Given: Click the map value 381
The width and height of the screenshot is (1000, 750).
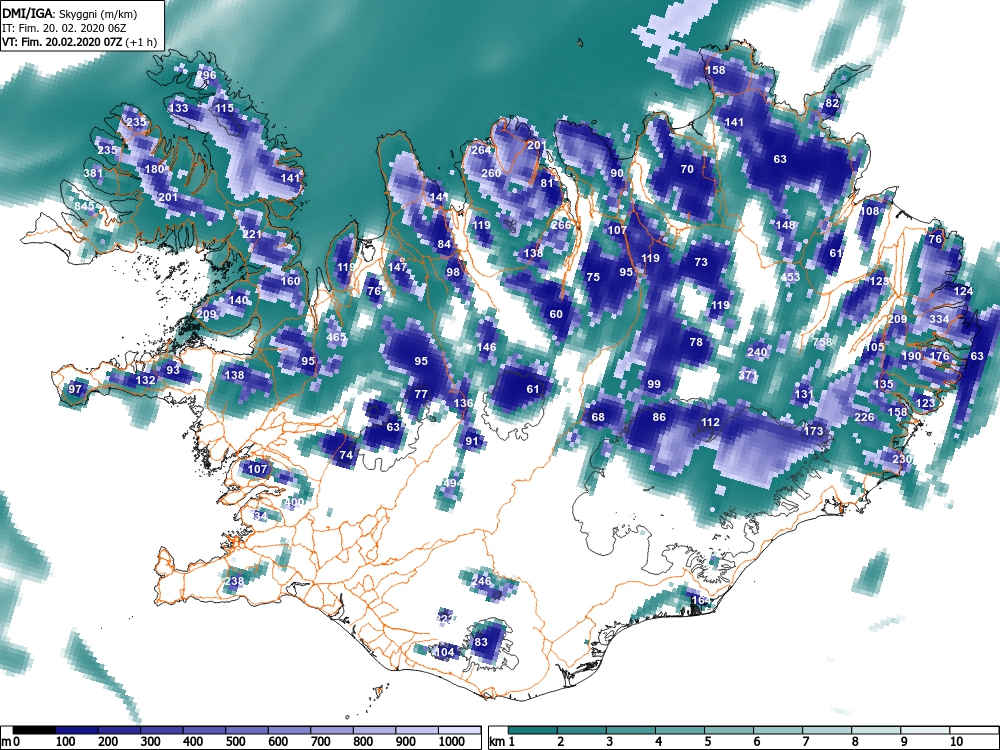Looking at the screenshot, I should pos(93,173).
